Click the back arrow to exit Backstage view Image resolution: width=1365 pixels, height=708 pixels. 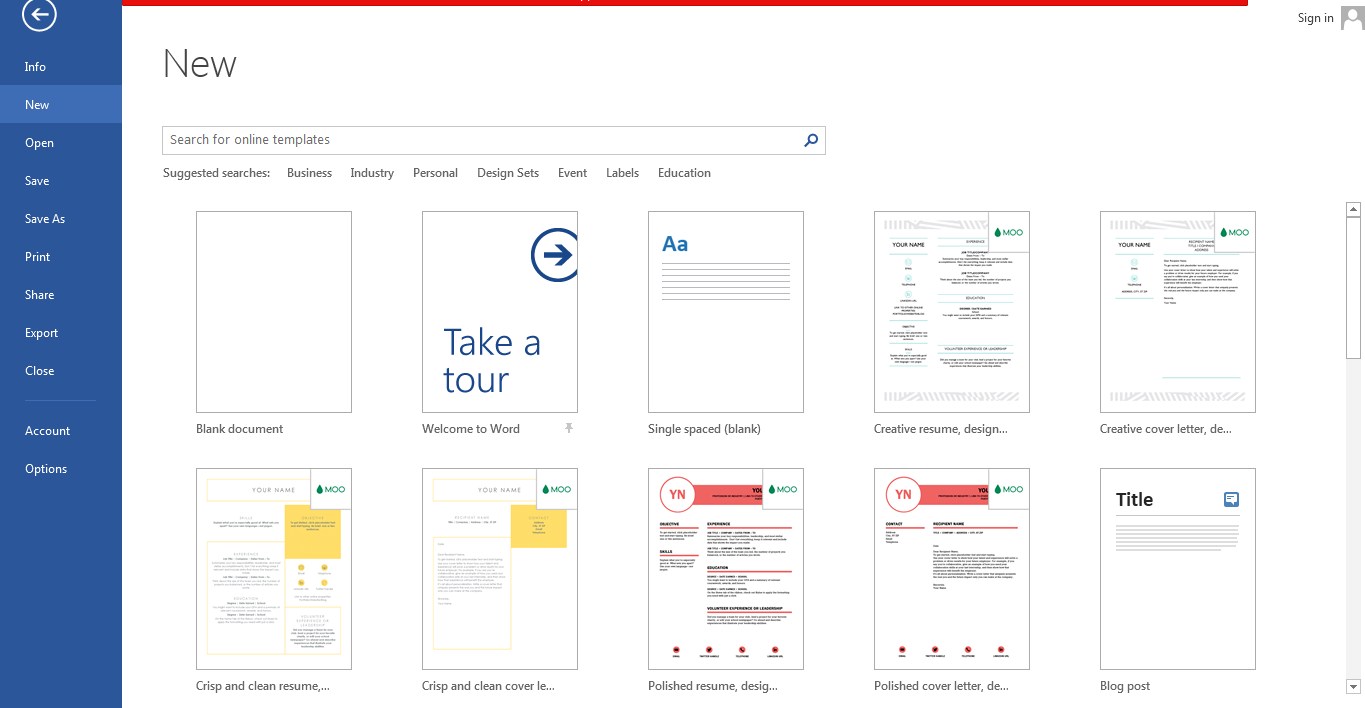[39, 15]
